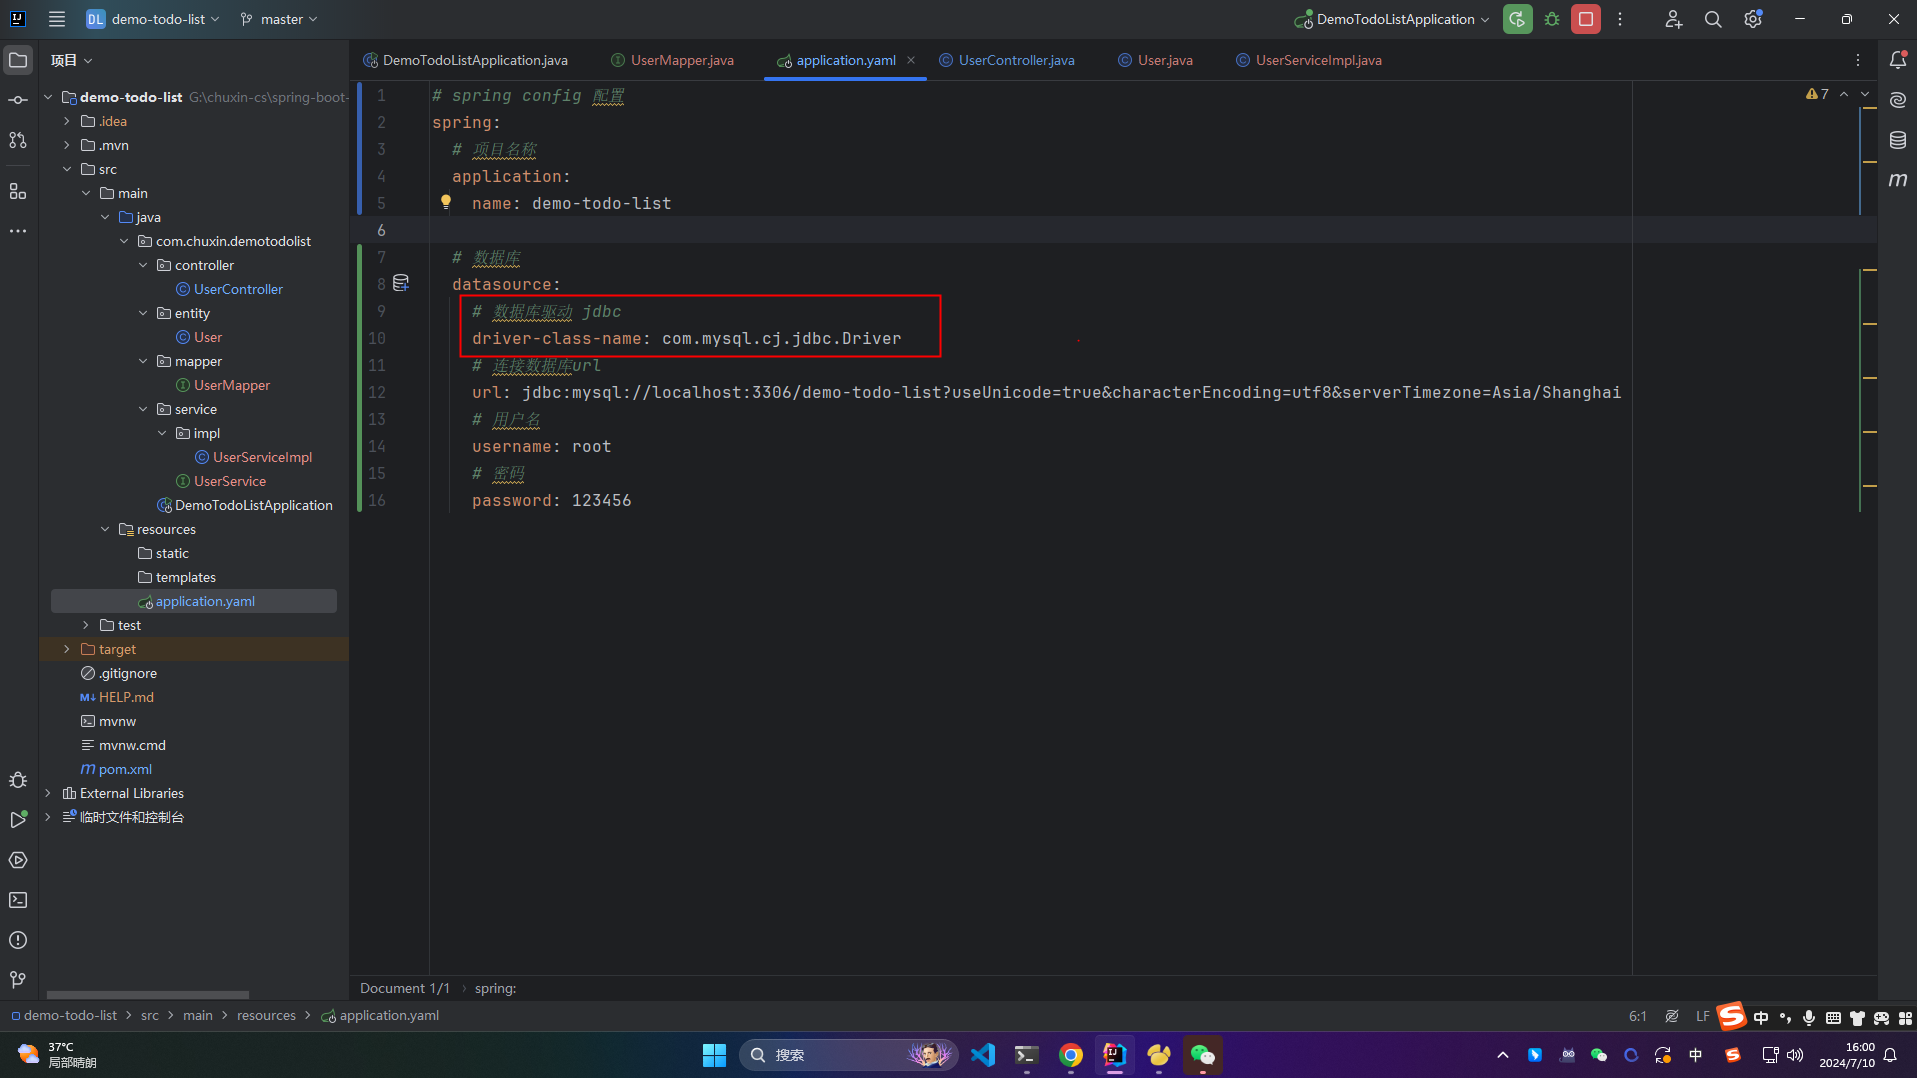Click the datasource gutter icon on line 8
This screenshot has width=1917, height=1078.
coord(401,284)
